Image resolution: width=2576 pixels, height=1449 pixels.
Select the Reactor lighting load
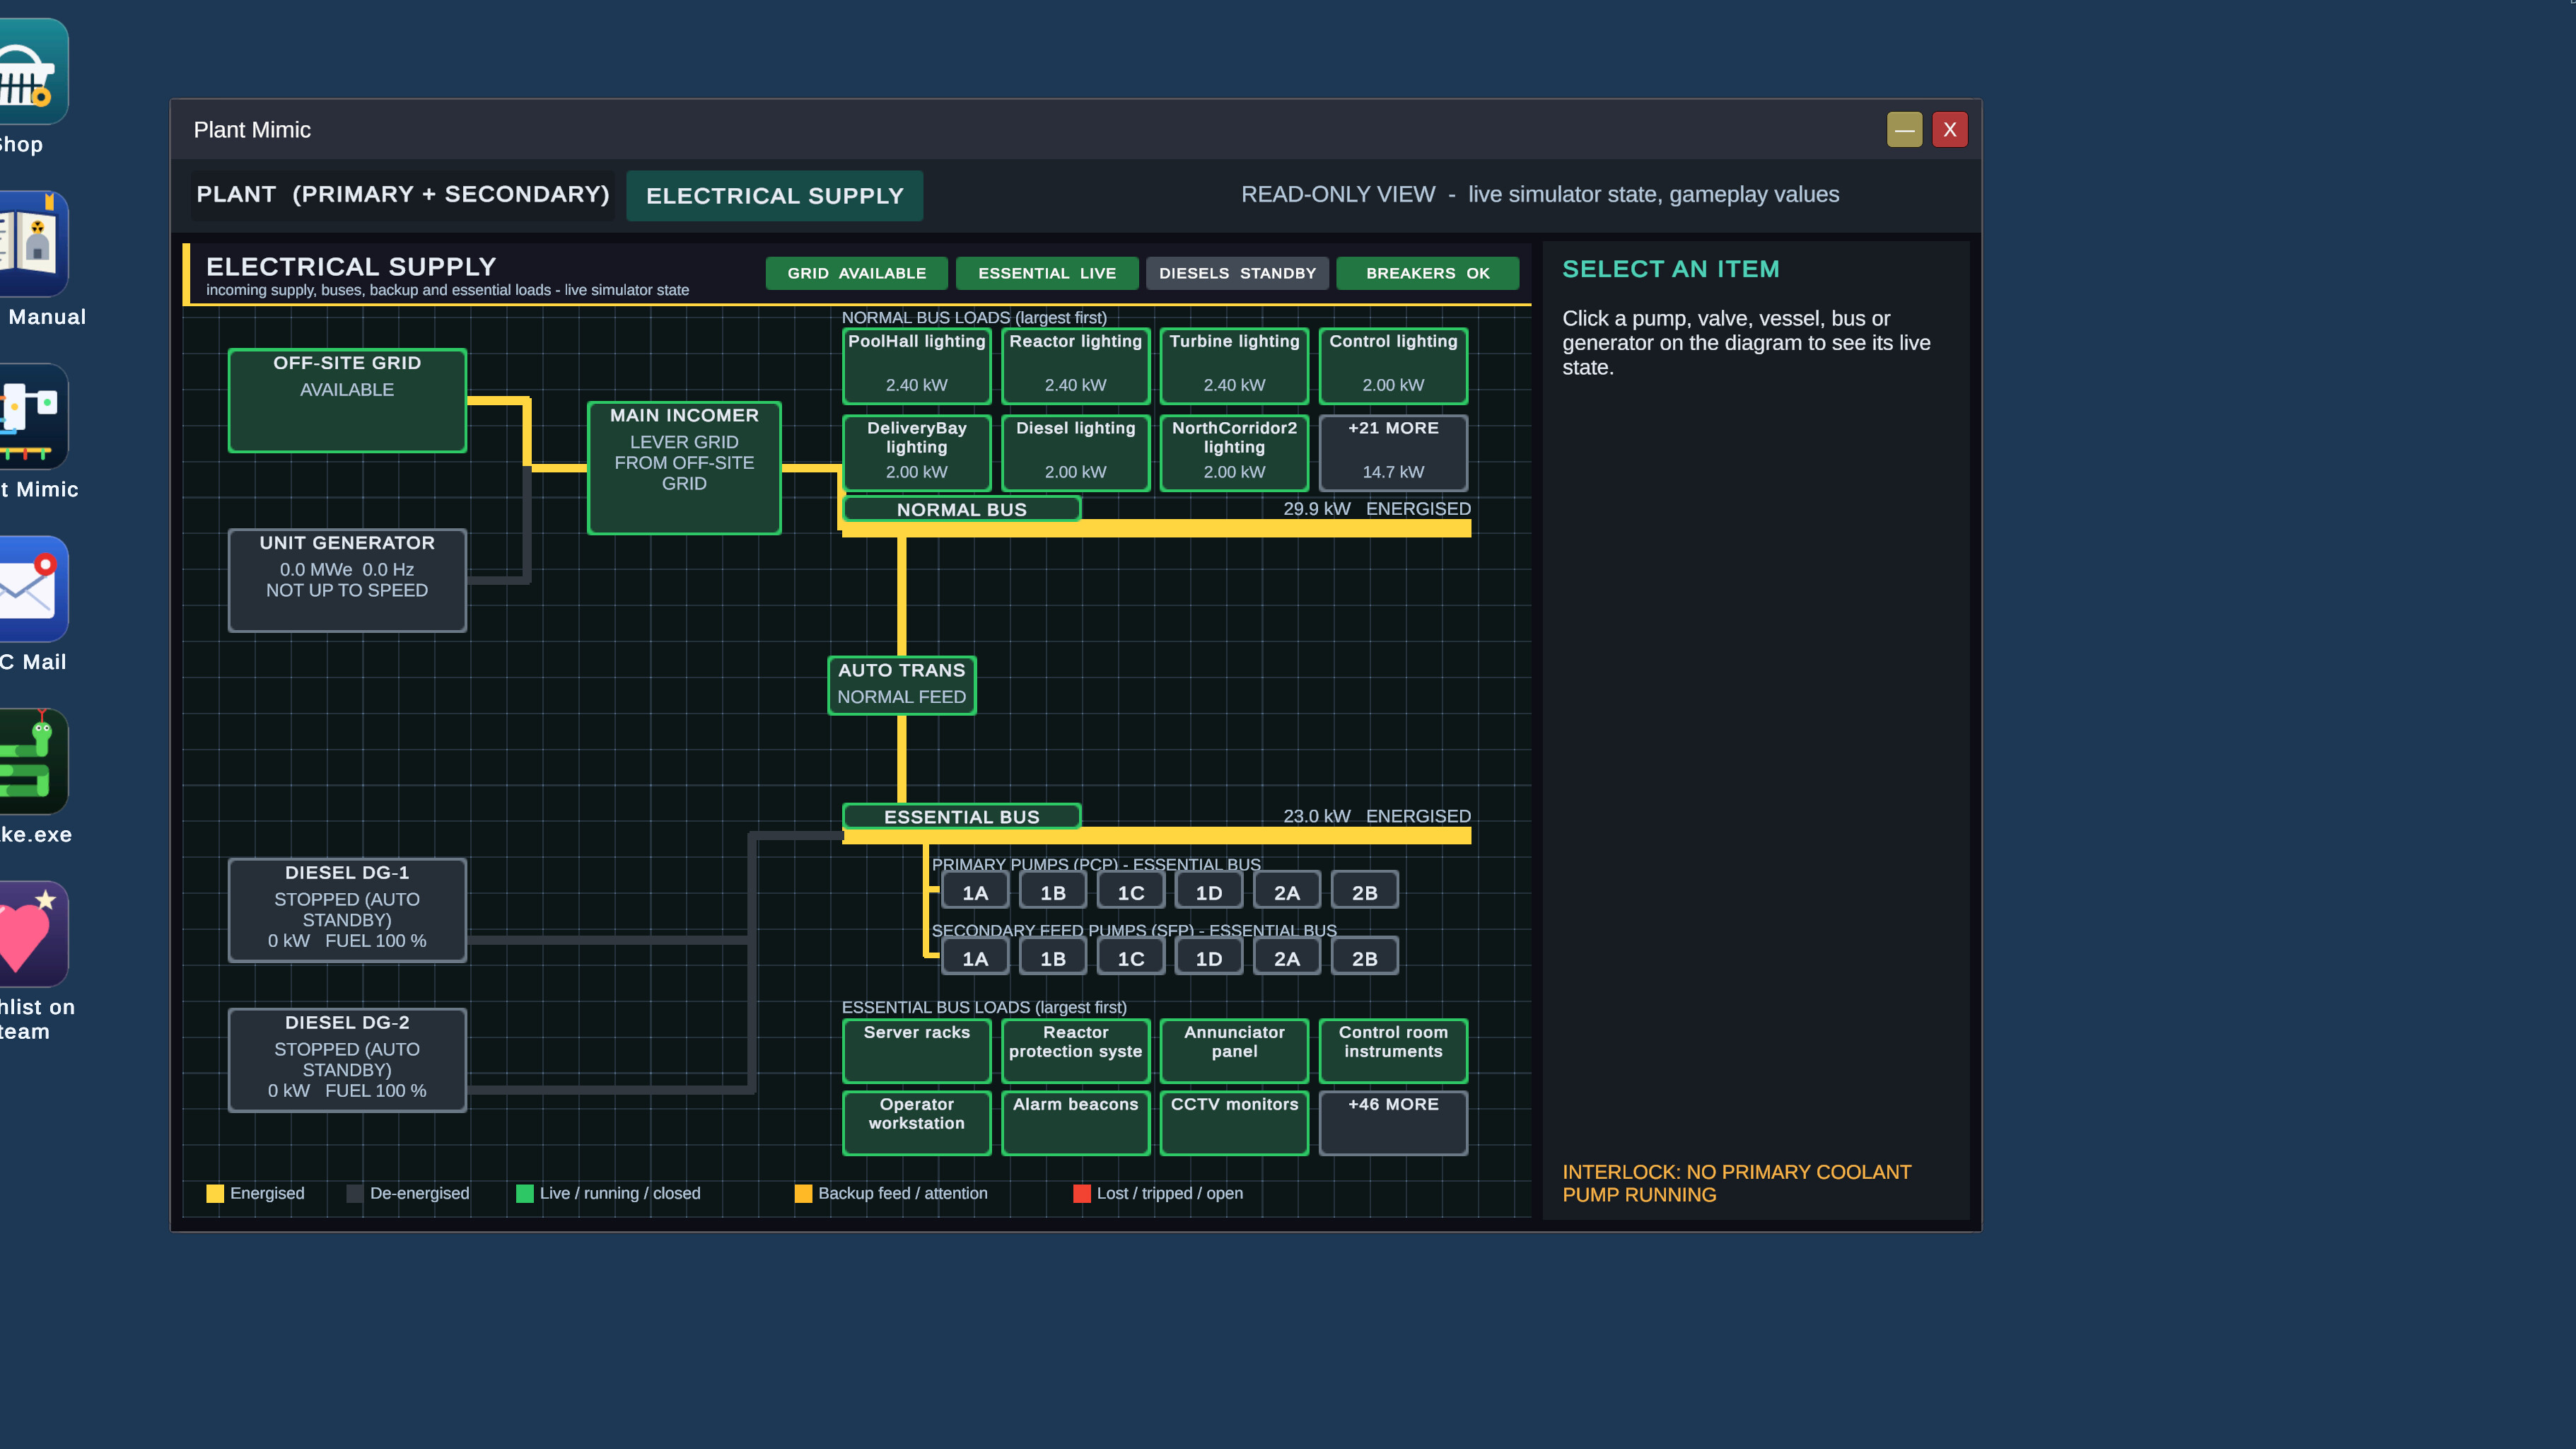tap(1075, 365)
